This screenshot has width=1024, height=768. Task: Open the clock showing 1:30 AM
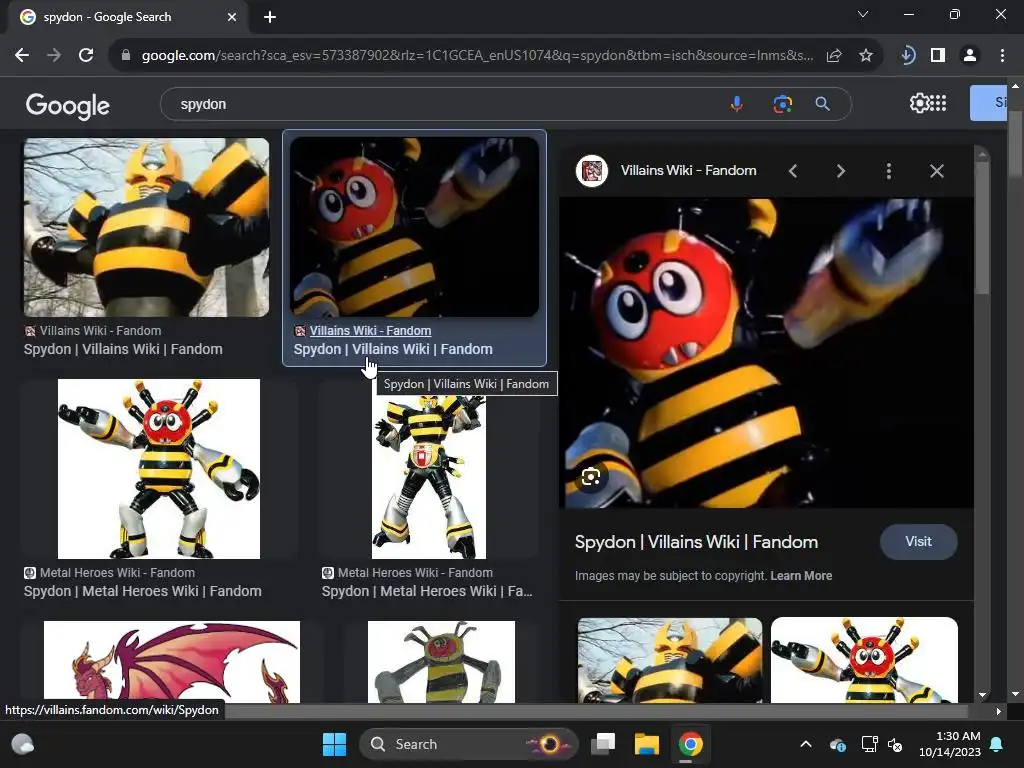pyautogui.click(x=950, y=744)
